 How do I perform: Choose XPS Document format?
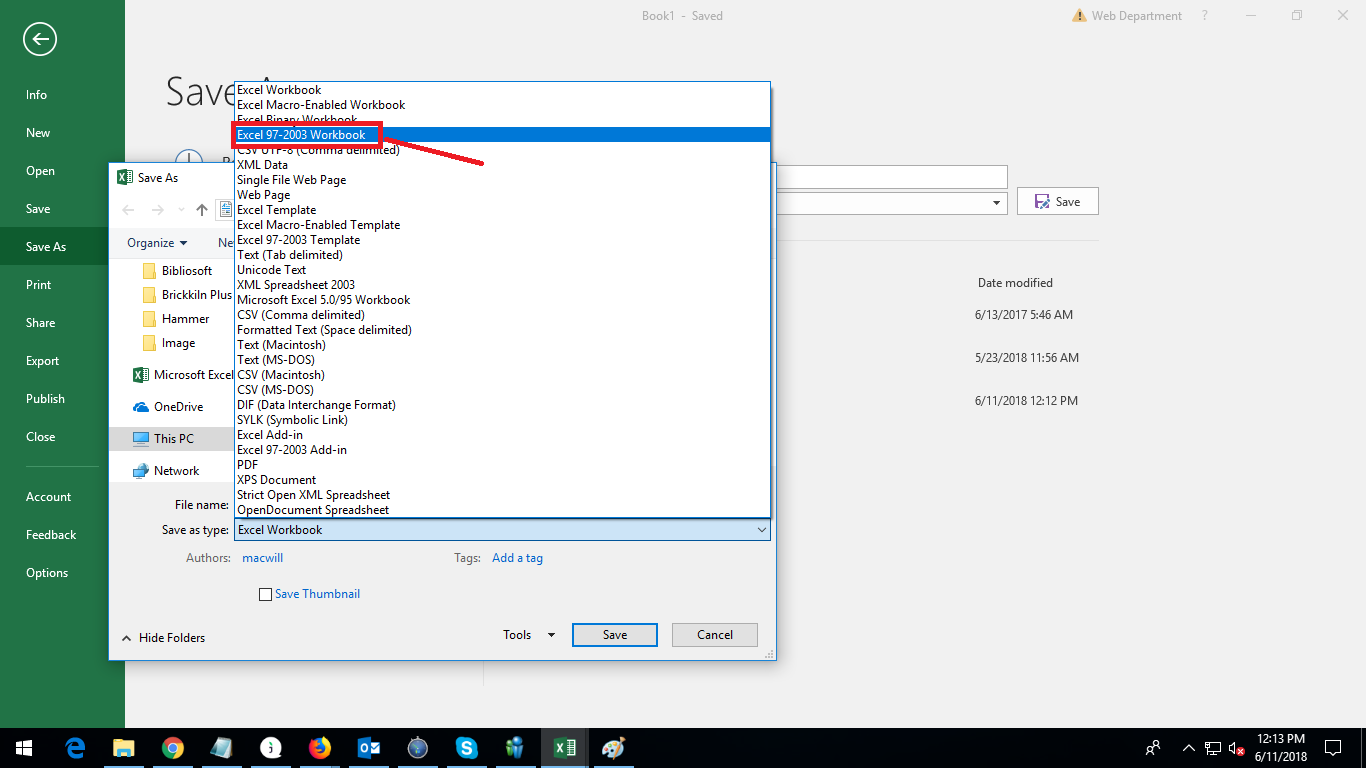point(502,480)
